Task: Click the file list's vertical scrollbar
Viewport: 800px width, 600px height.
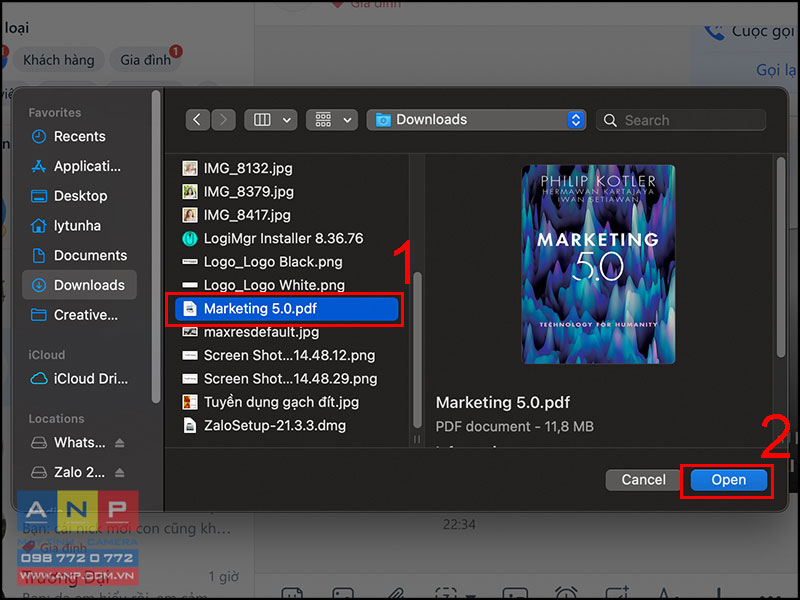Action: pyautogui.click(x=417, y=350)
